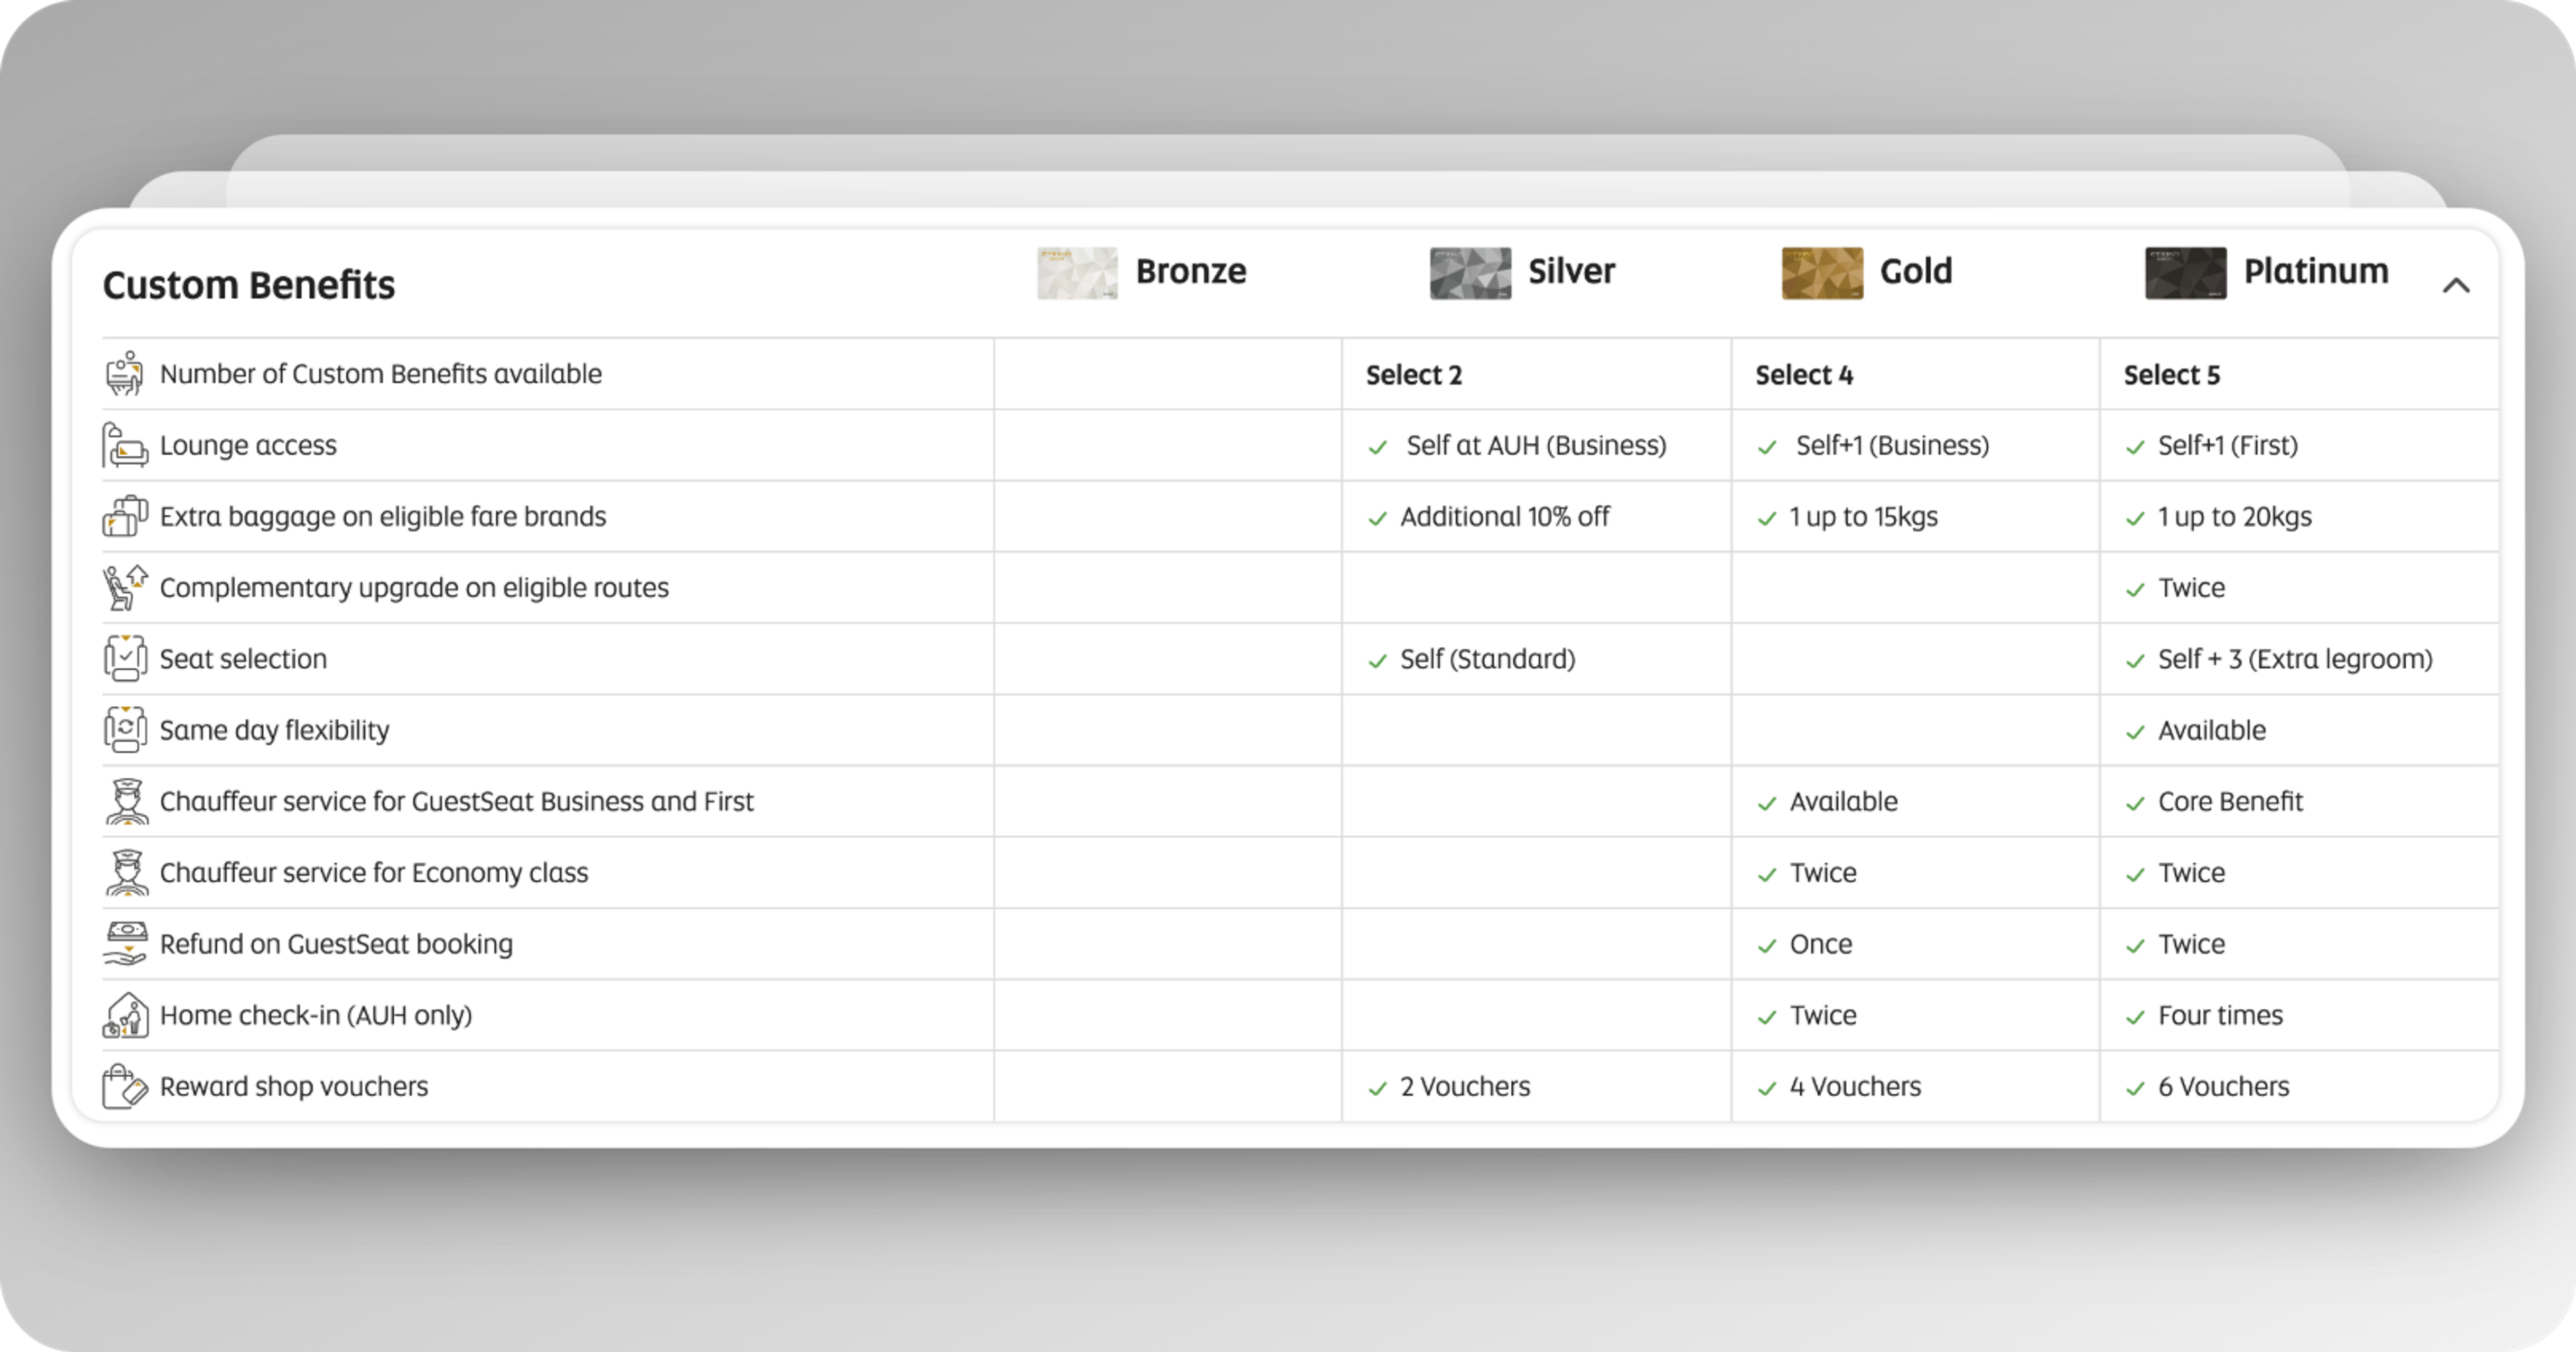This screenshot has height=1352, width=2576.
Task: Click the Gold 4 Vouchers checkmark
Action: pyautogui.click(x=1767, y=1088)
